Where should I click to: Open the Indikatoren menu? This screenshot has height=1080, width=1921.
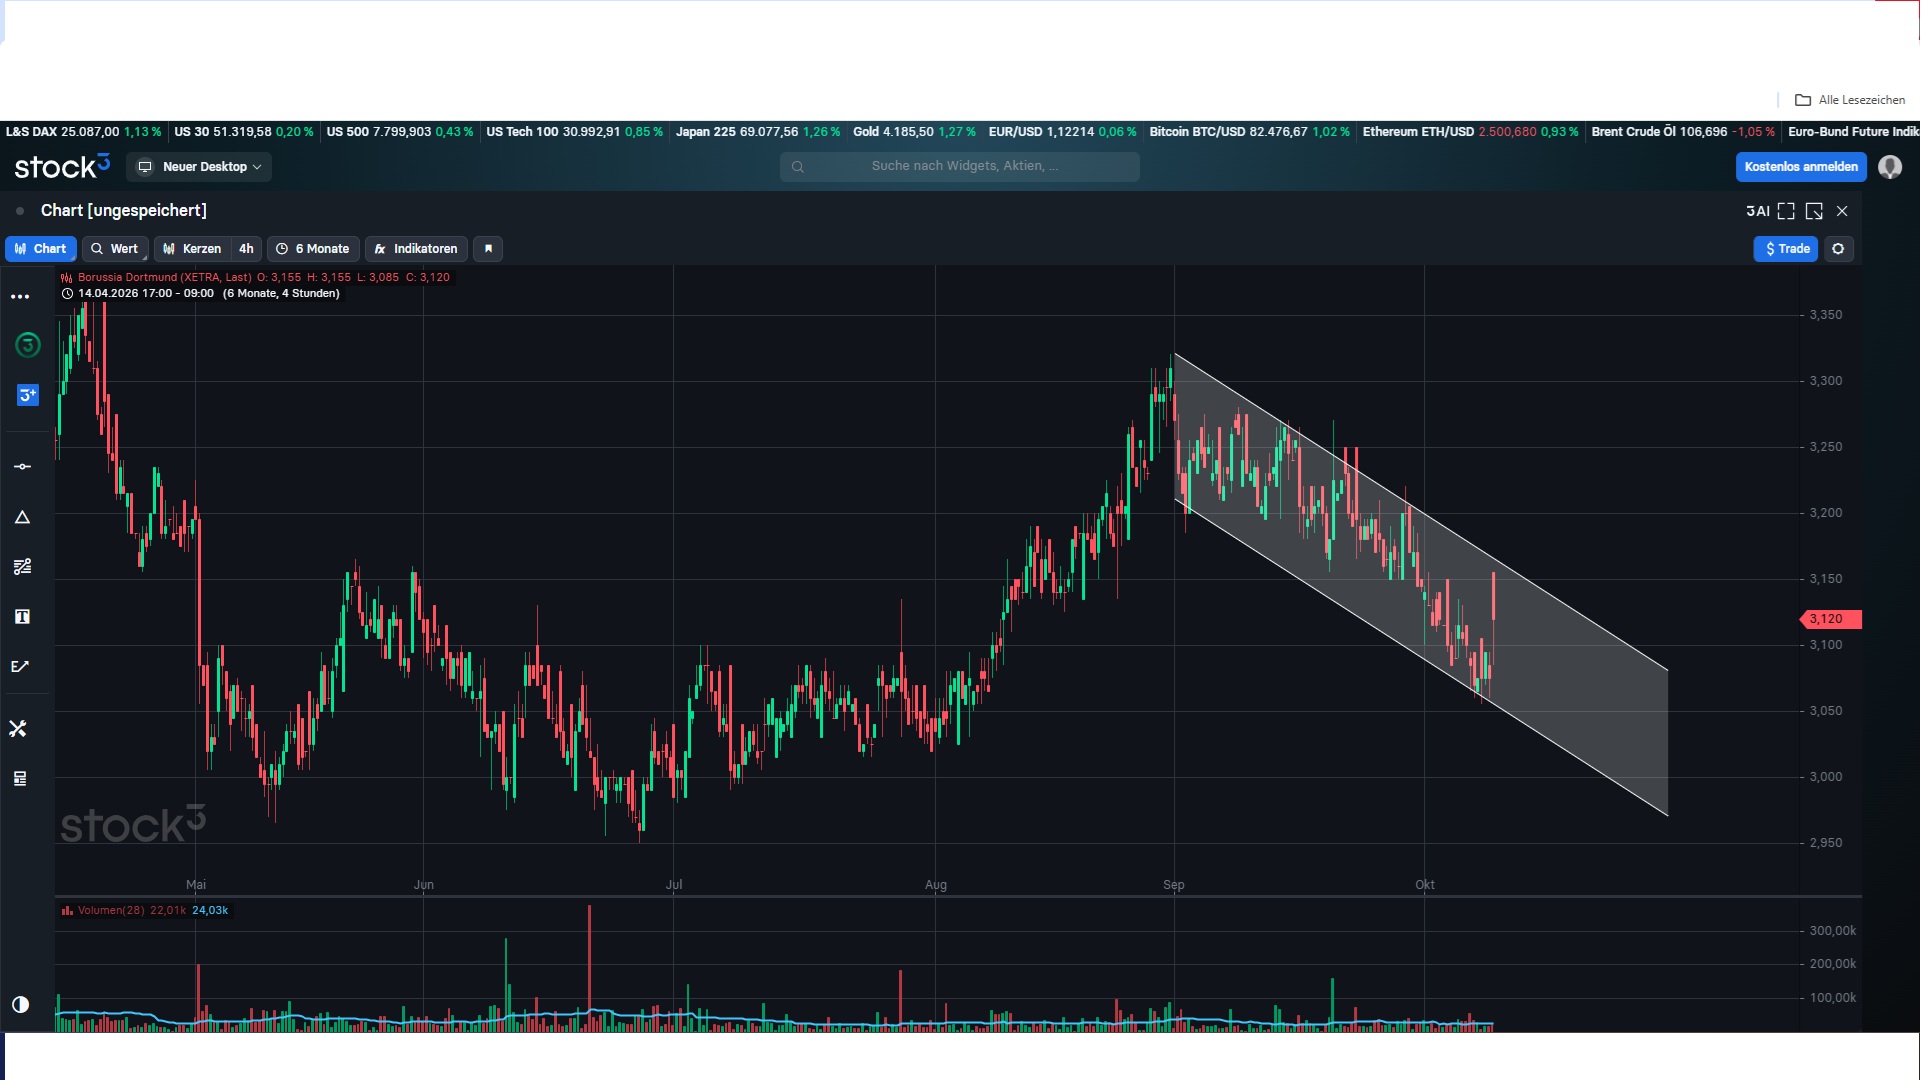pyautogui.click(x=416, y=249)
